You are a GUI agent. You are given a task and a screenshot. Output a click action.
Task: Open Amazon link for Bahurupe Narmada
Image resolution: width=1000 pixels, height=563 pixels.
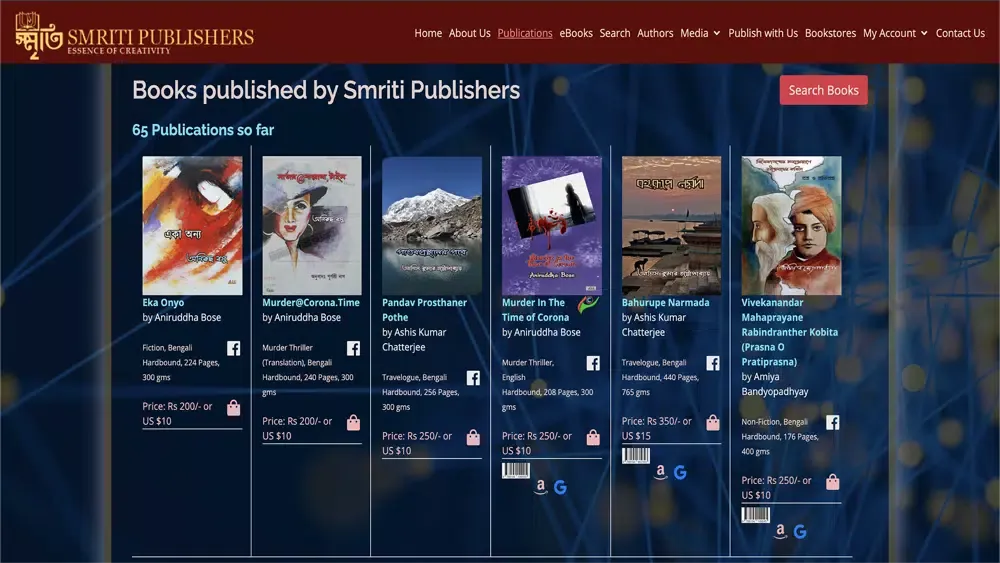tap(661, 472)
